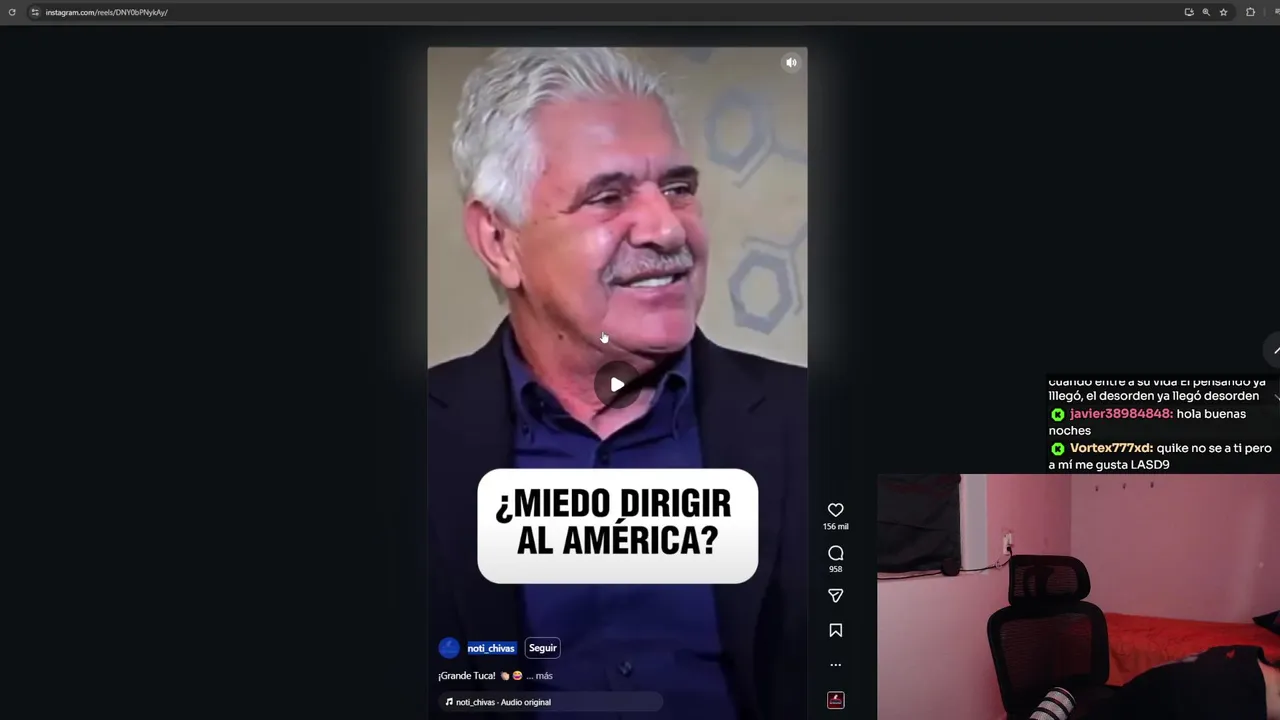Open the noti_chivas username link

pos(491,648)
